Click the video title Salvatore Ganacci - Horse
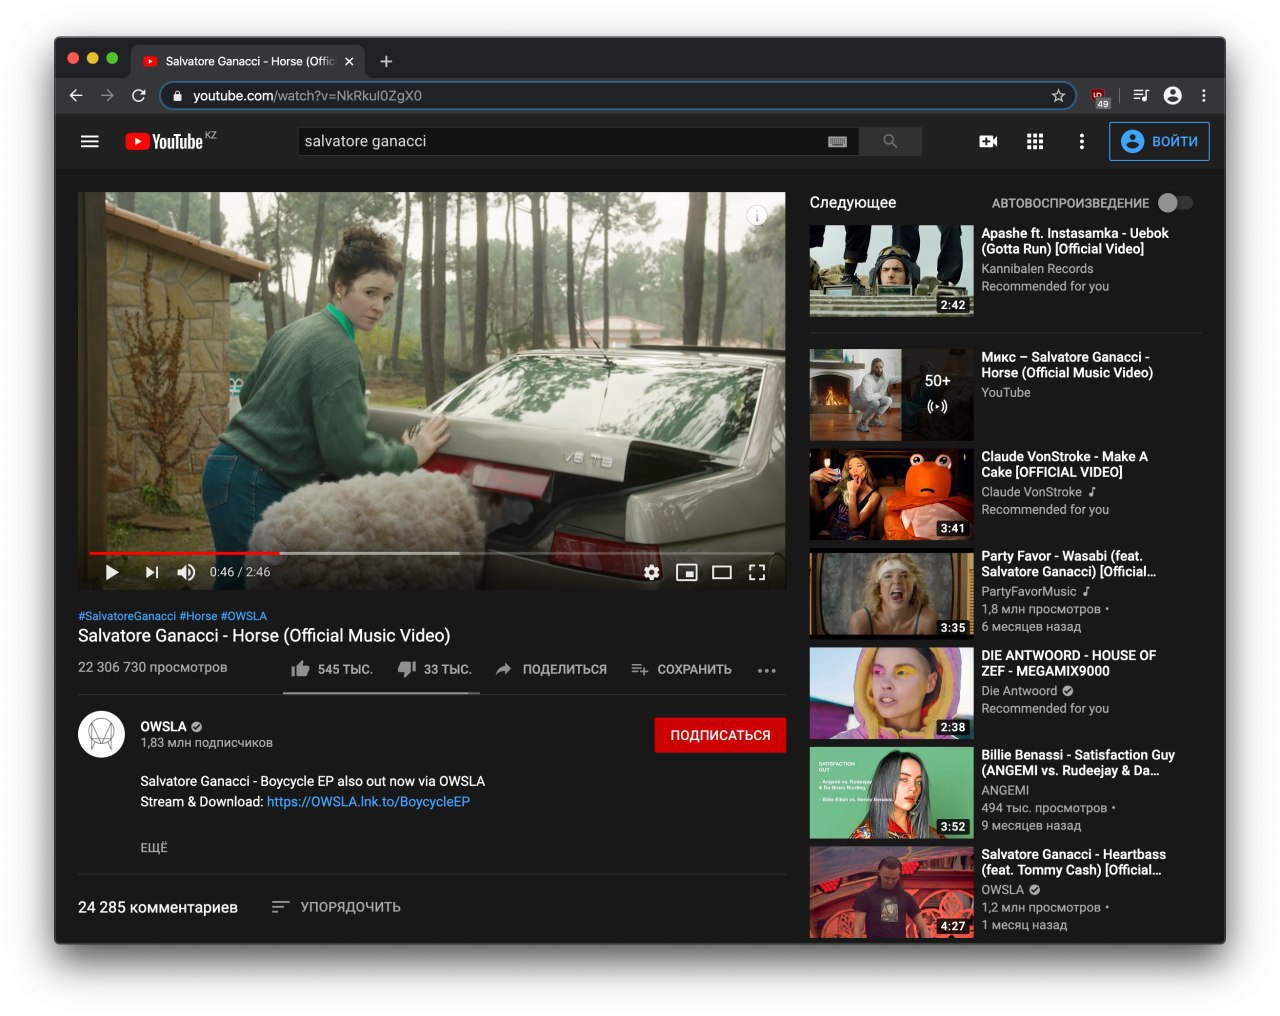 (x=264, y=636)
